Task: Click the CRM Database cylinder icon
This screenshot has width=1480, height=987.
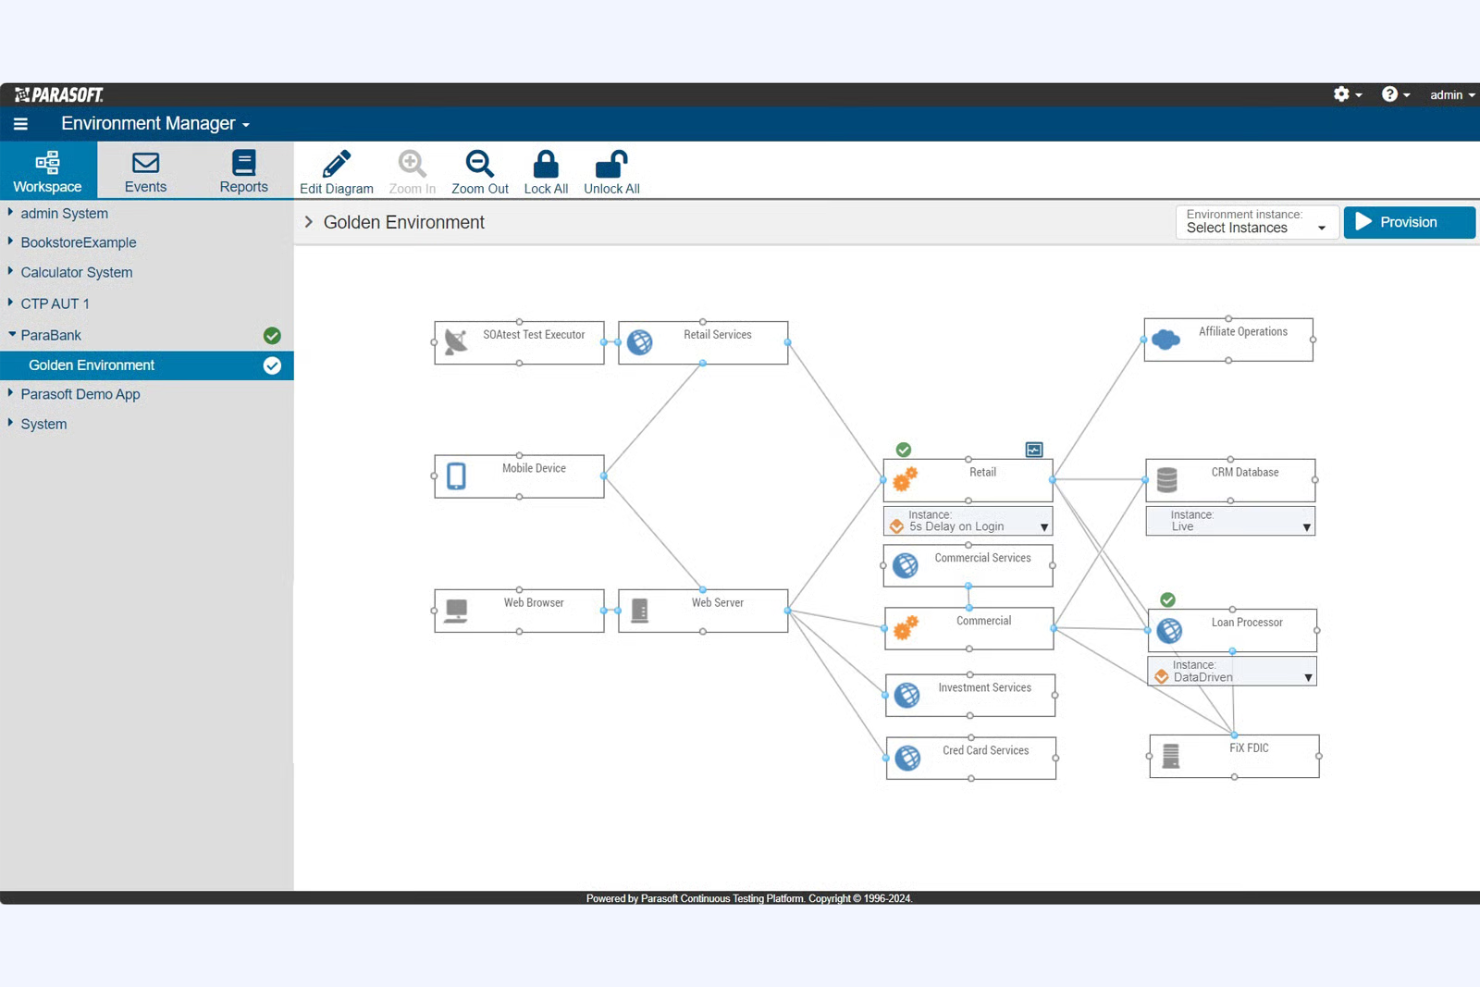Action: (1167, 480)
